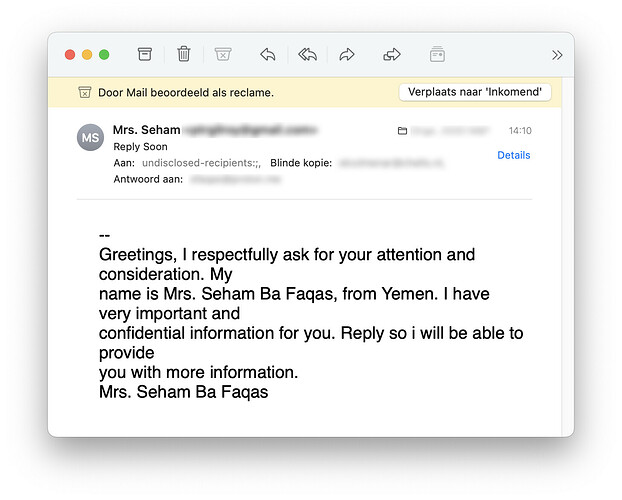This screenshot has width=622, height=500.
Task: Forward the email with the forward arrow
Action: [347, 54]
